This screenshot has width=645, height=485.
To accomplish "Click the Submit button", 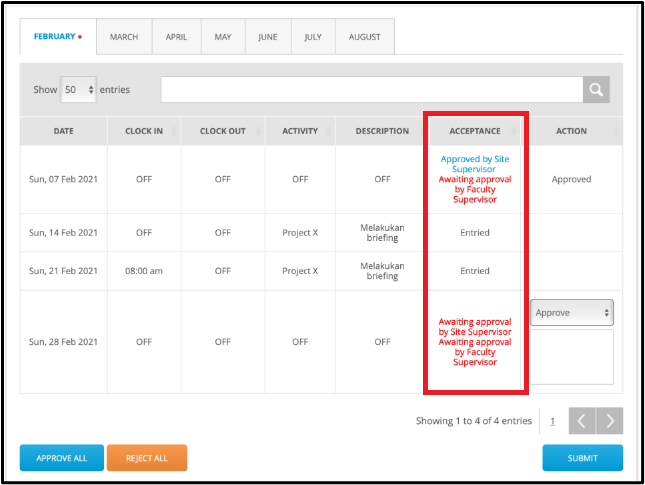I will pos(582,458).
